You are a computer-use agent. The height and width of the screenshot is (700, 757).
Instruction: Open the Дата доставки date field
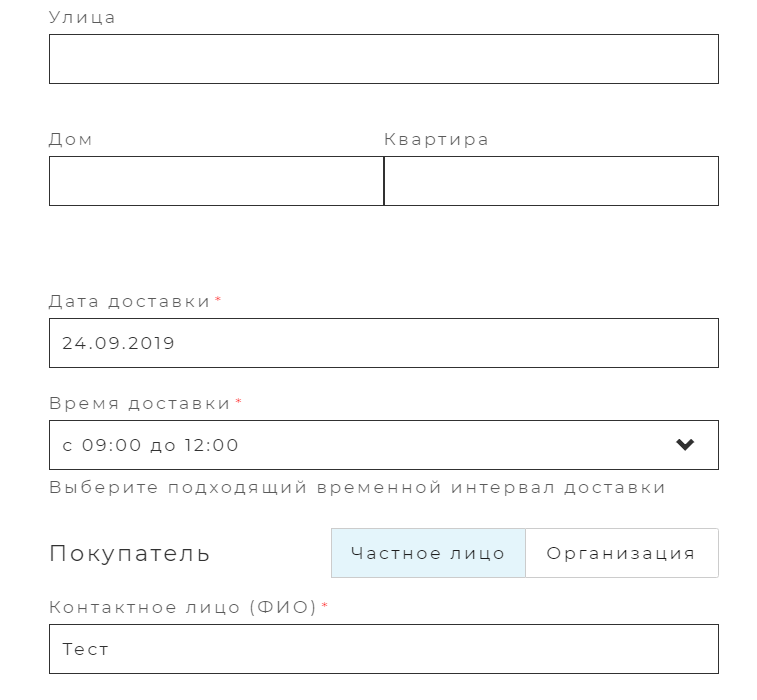pos(384,343)
